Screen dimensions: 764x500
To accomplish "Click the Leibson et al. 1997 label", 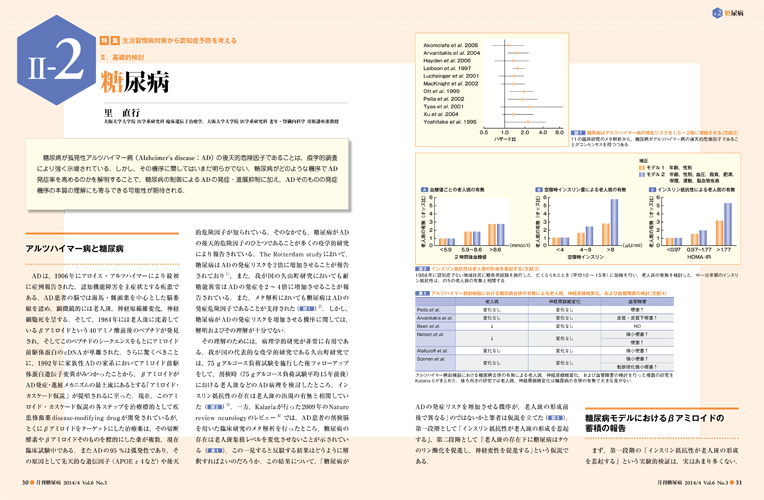I will [x=447, y=68].
